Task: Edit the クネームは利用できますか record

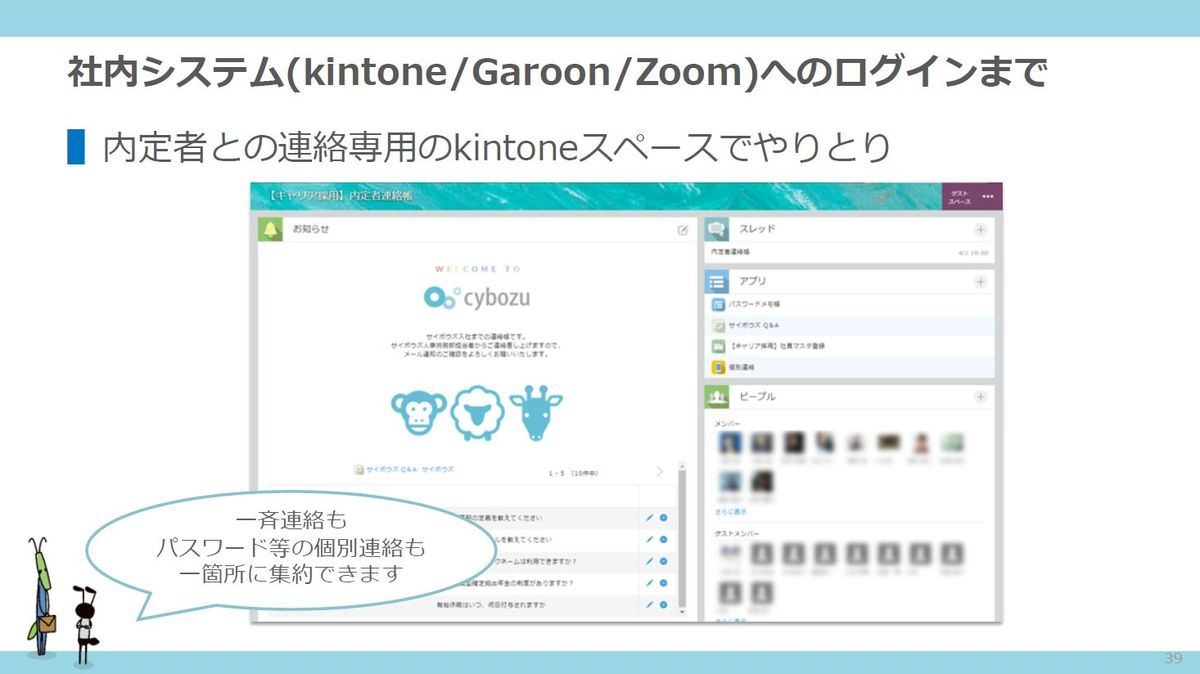Action: [649, 561]
